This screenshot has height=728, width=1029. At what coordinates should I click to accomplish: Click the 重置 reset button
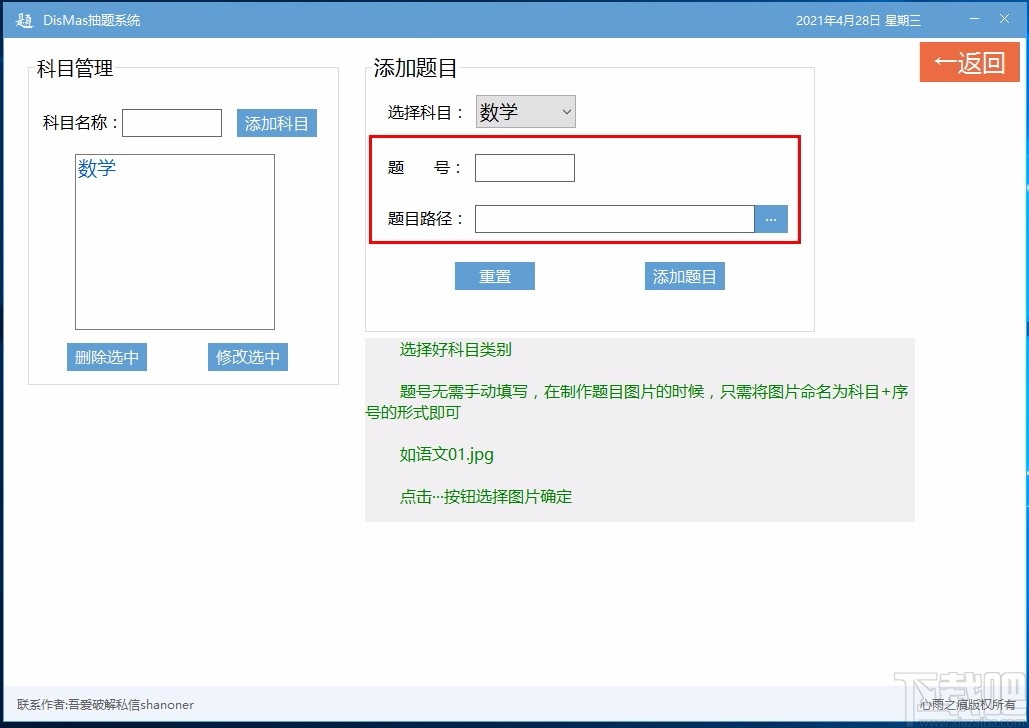(494, 275)
